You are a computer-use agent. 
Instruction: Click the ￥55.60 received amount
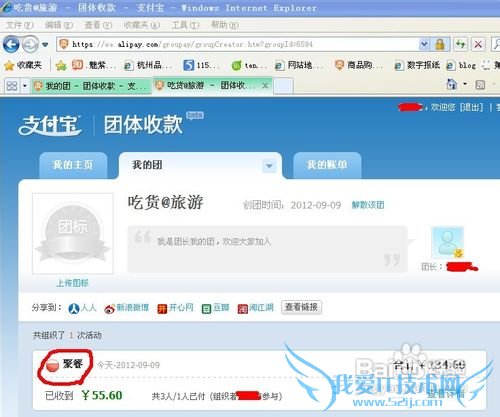[x=102, y=395]
